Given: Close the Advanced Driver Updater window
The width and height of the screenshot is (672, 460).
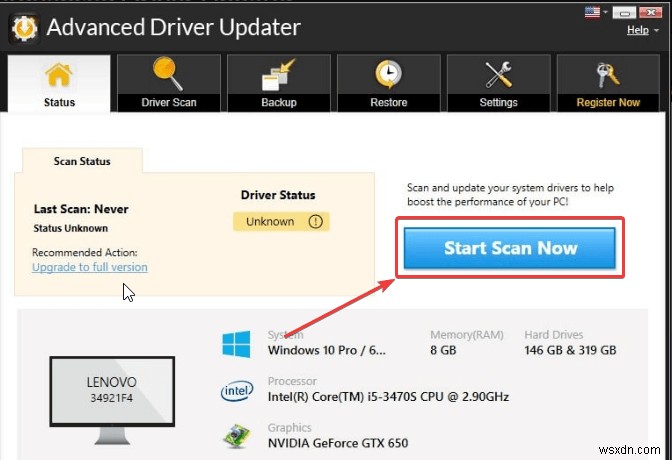Looking at the screenshot, I should point(651,13).
